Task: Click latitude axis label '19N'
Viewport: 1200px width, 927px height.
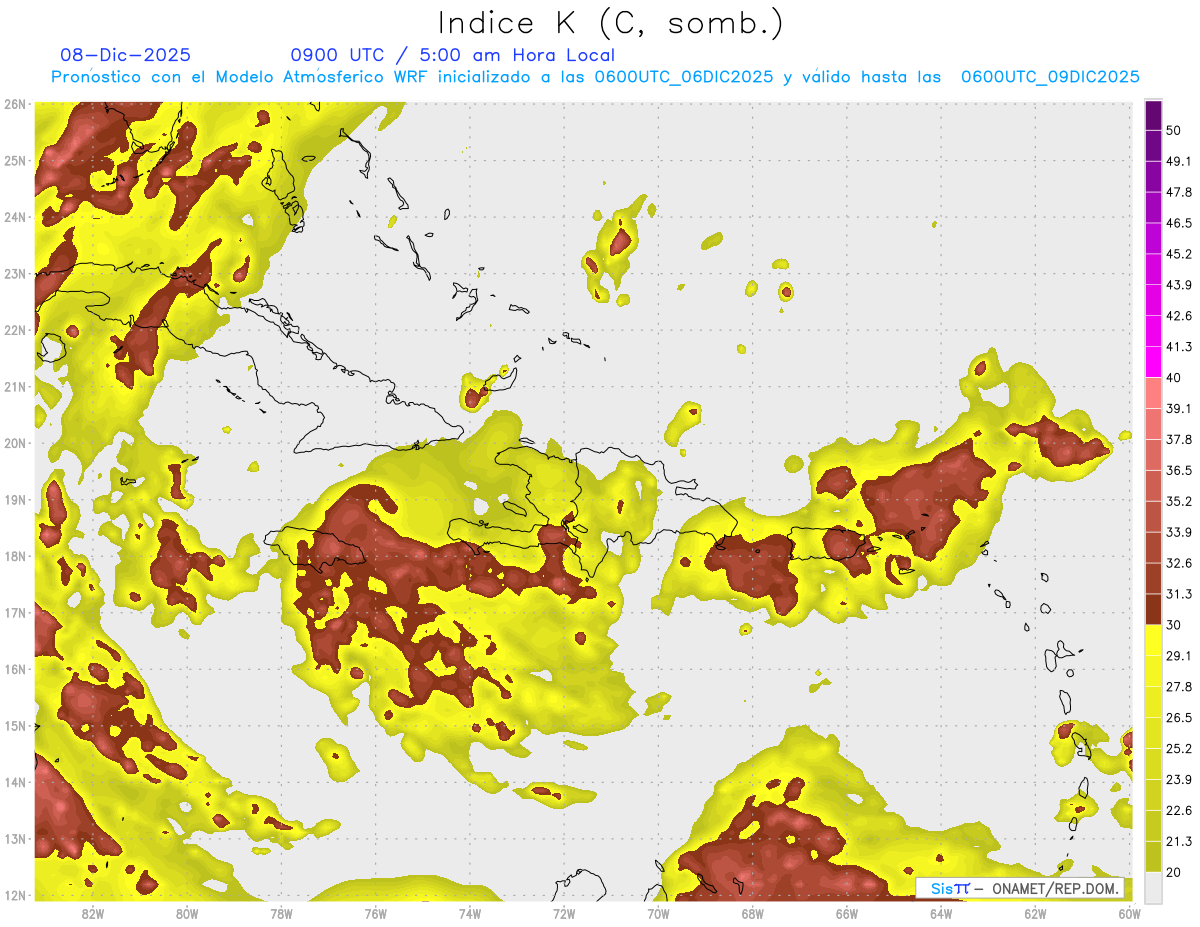Action: (15, 500)
